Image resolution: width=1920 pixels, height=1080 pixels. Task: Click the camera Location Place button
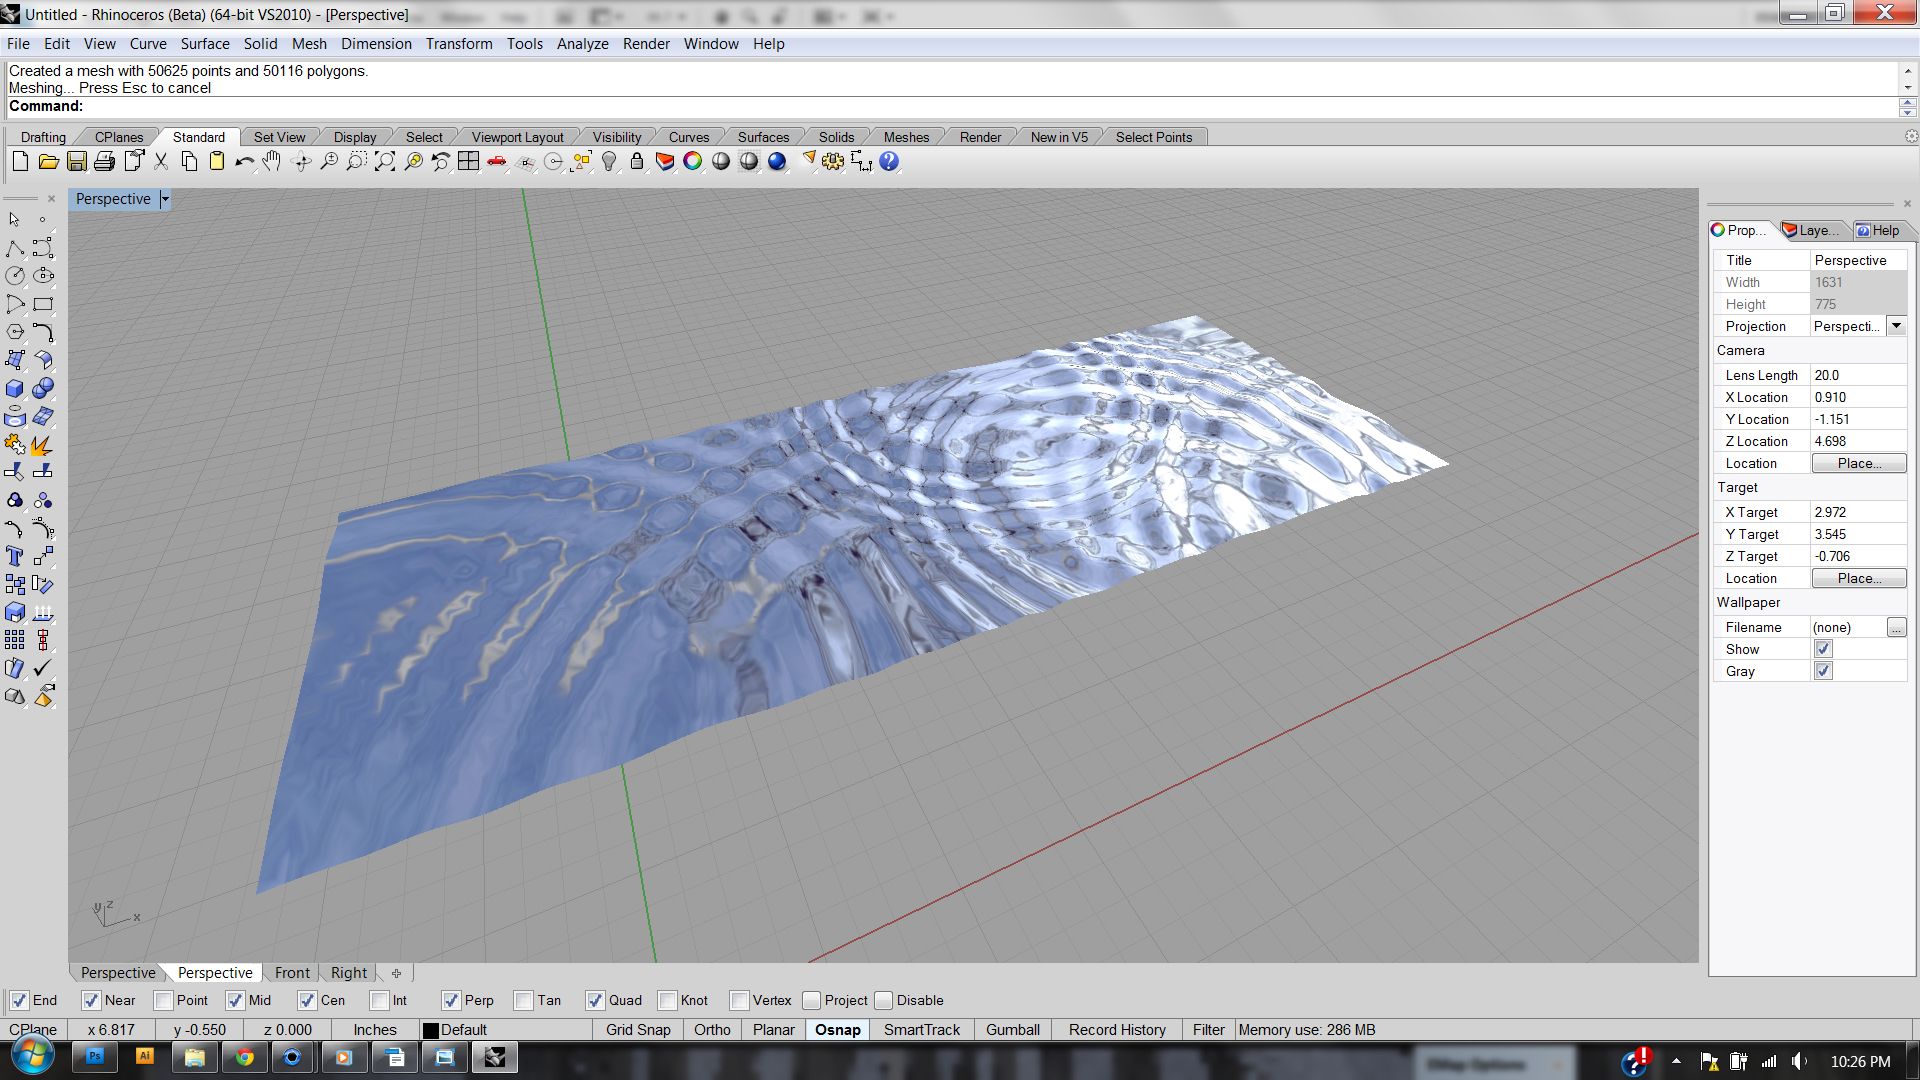(1858, 463)
